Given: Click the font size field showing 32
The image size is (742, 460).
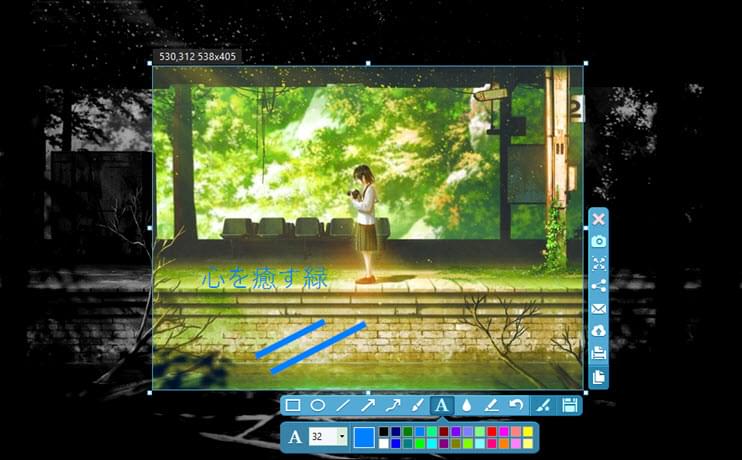Looking at the screenshot, I should coord(322,437).
